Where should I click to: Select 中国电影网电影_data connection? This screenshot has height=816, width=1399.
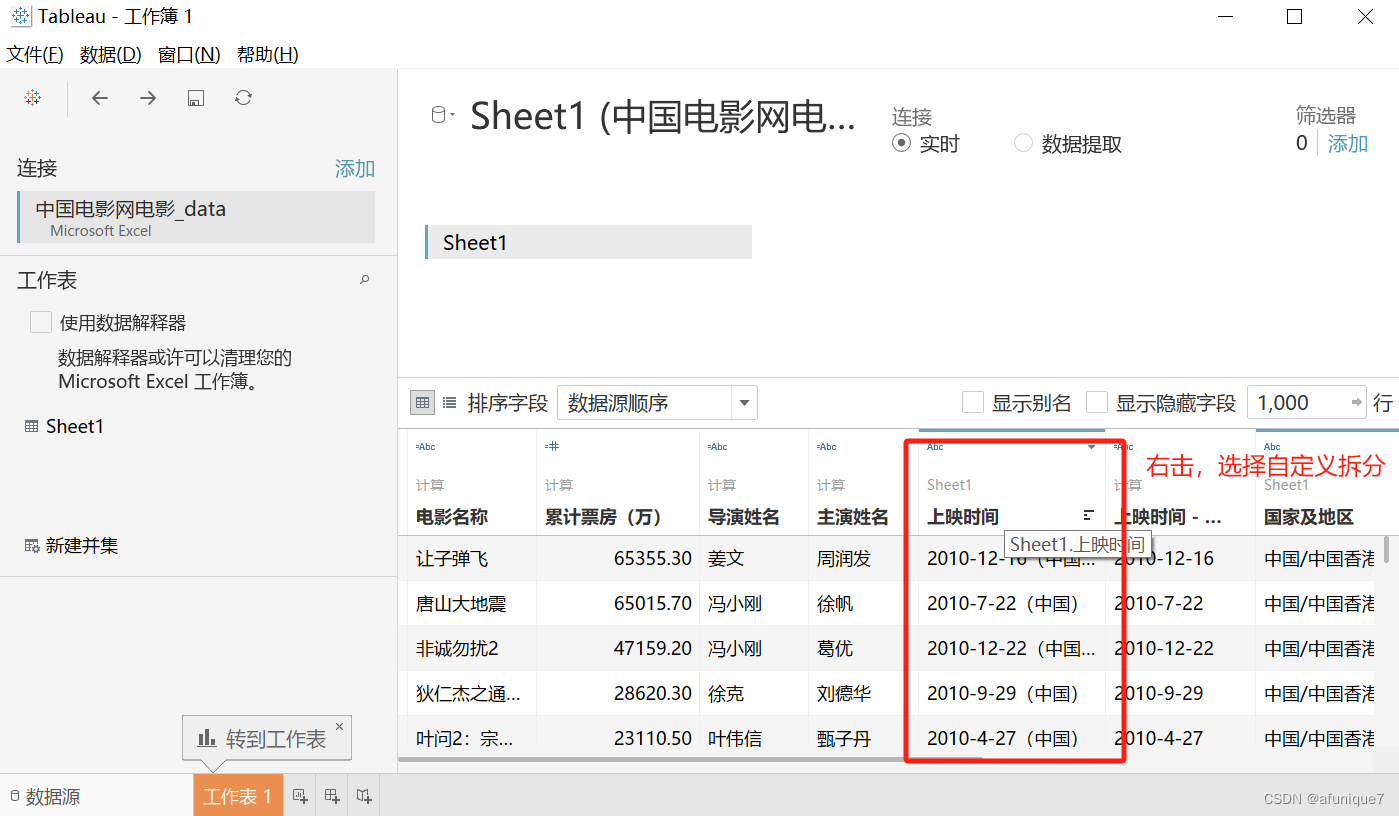(x=196, y=217)
